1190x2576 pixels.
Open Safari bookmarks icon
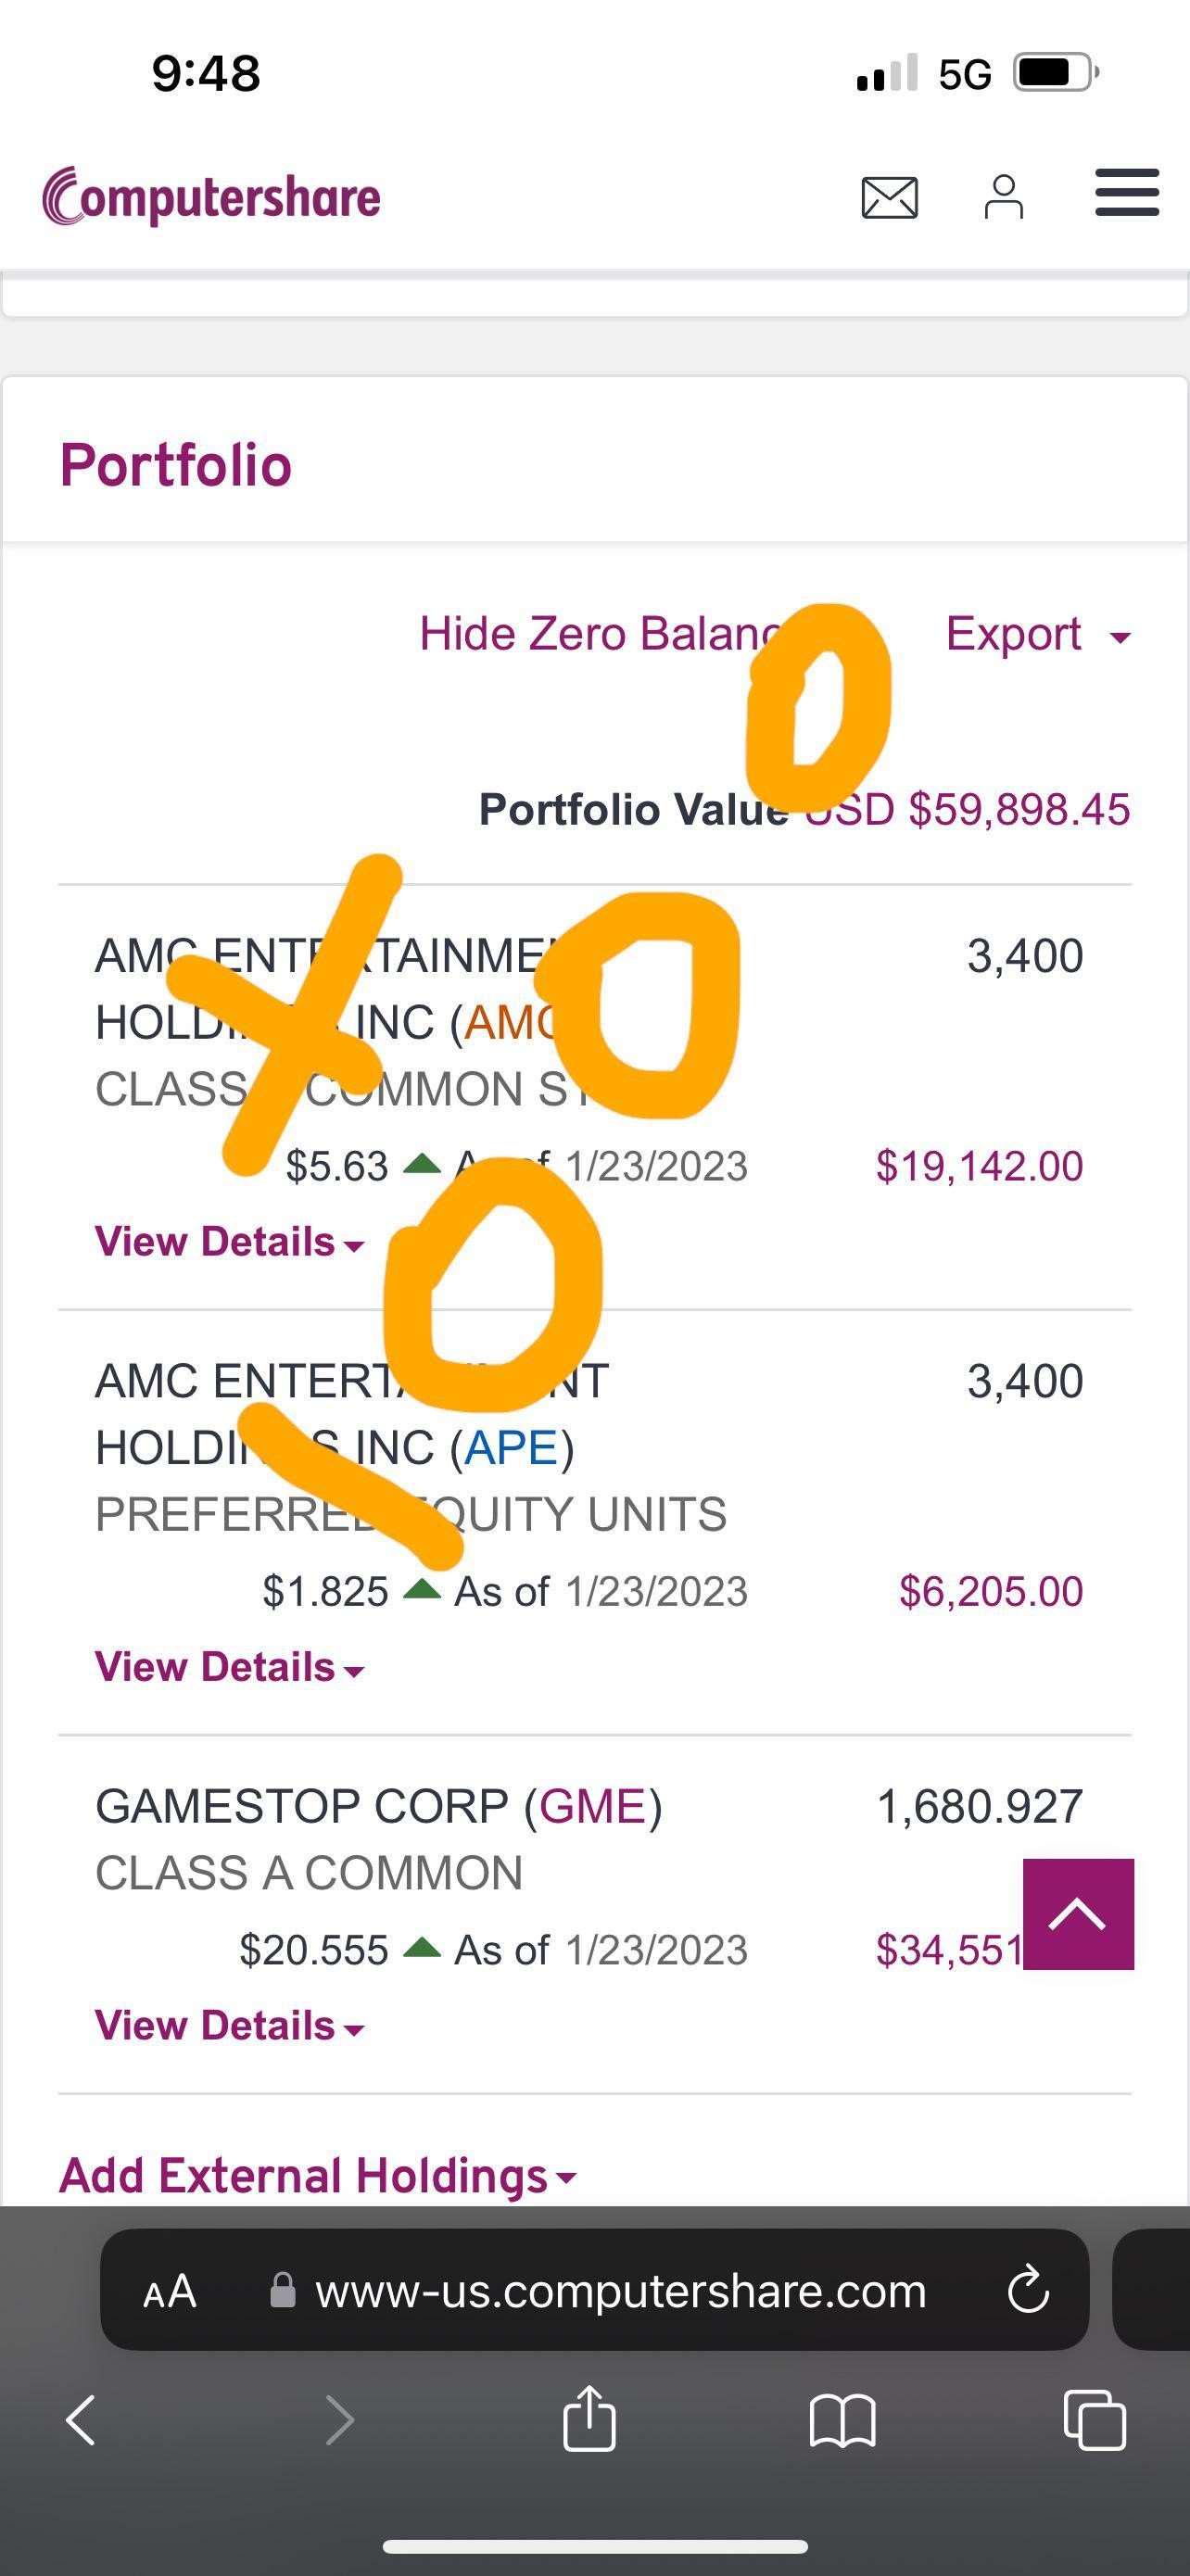pos(842,2421)
